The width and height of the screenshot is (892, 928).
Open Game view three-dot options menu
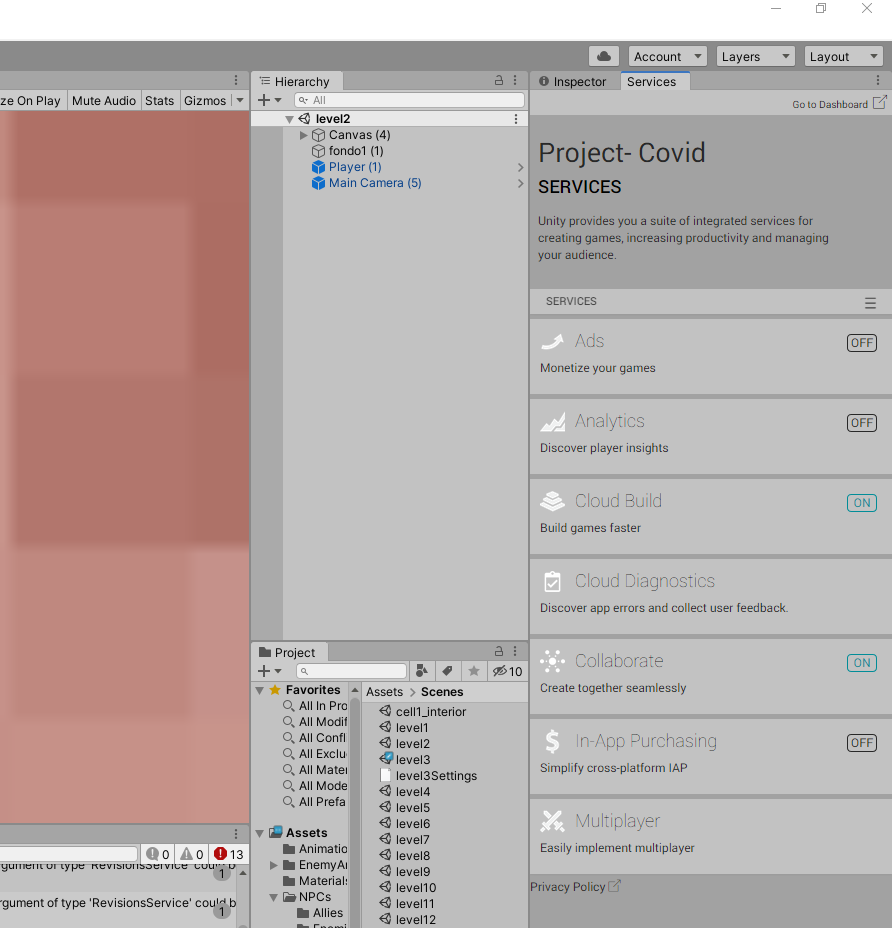pos(236,80)
